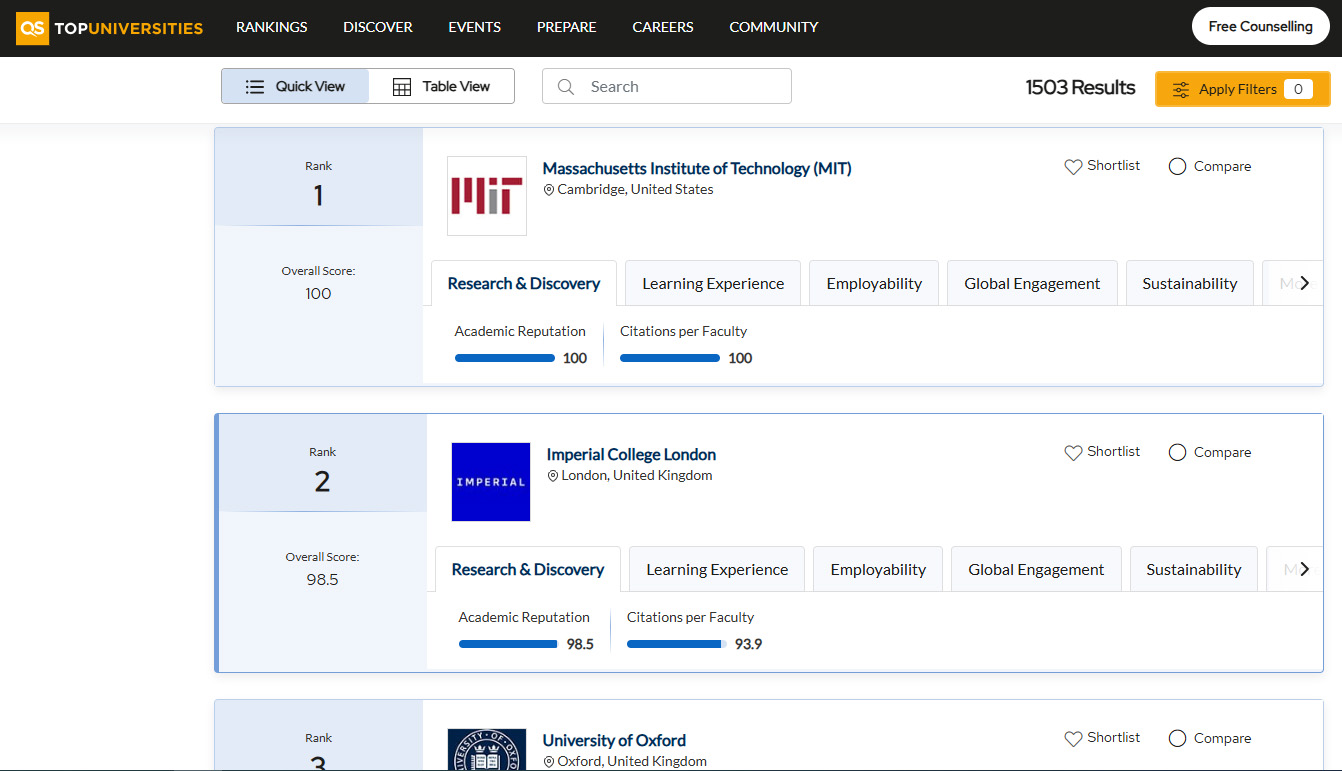Switch to Quick View
This screenshot has height=771, width=1342.
coord(295,86)
